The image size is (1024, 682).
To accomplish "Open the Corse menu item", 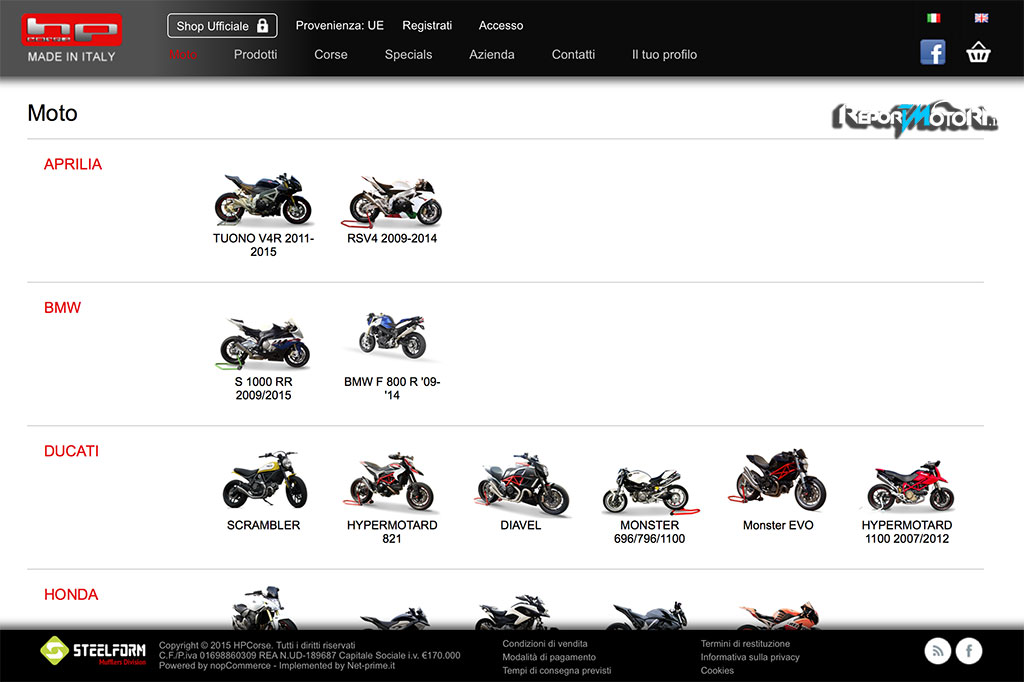I will [x=331, y=55].
